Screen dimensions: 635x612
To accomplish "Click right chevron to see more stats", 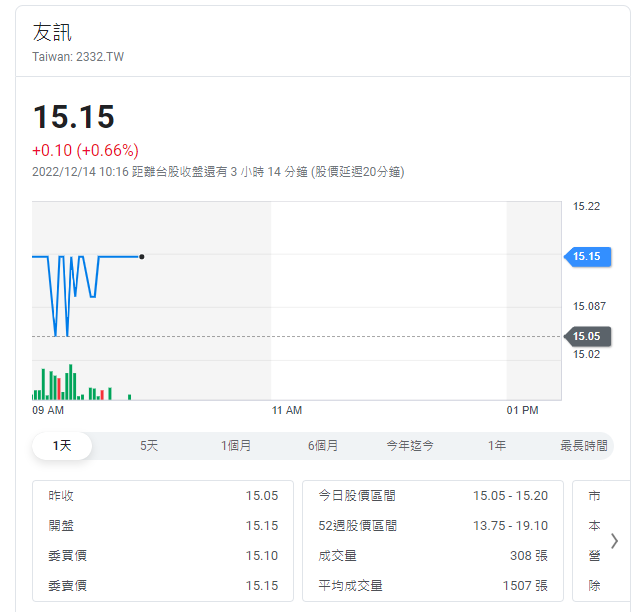I will click(614, 541).
